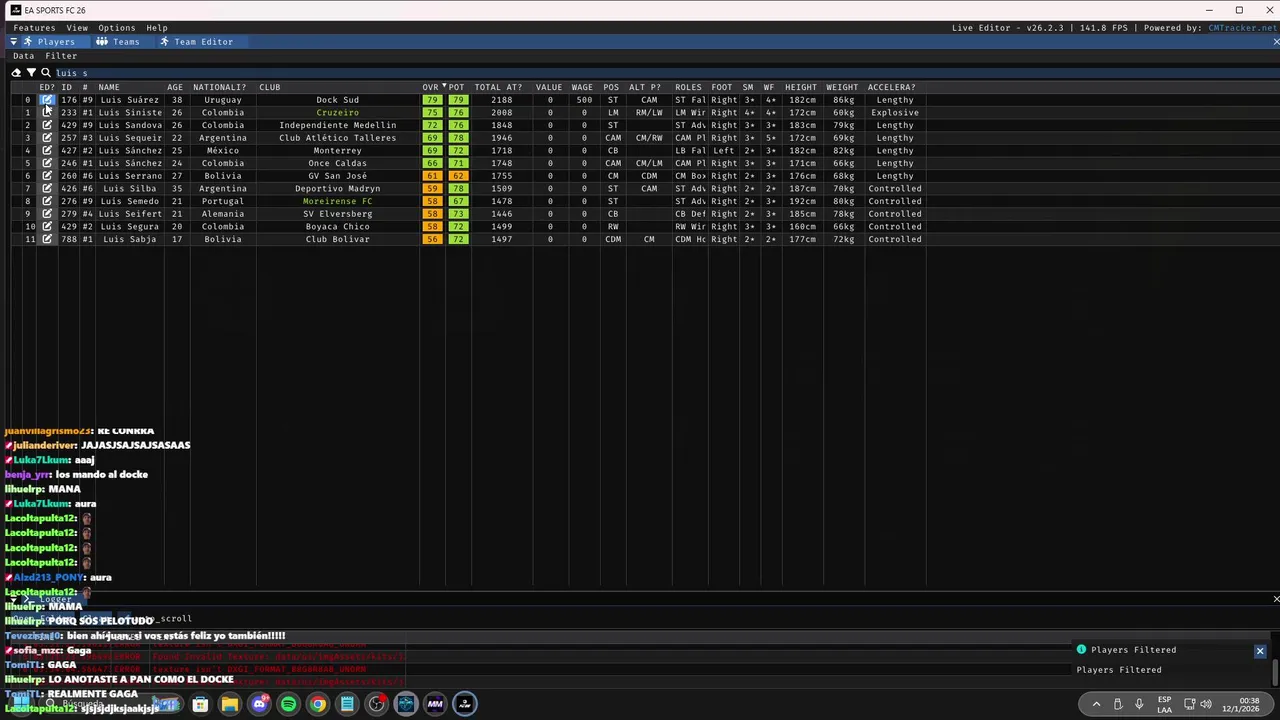Open edit icon for Luis Semedo row
Viewport: 1280px width, 720px height.
pos(47,201)
